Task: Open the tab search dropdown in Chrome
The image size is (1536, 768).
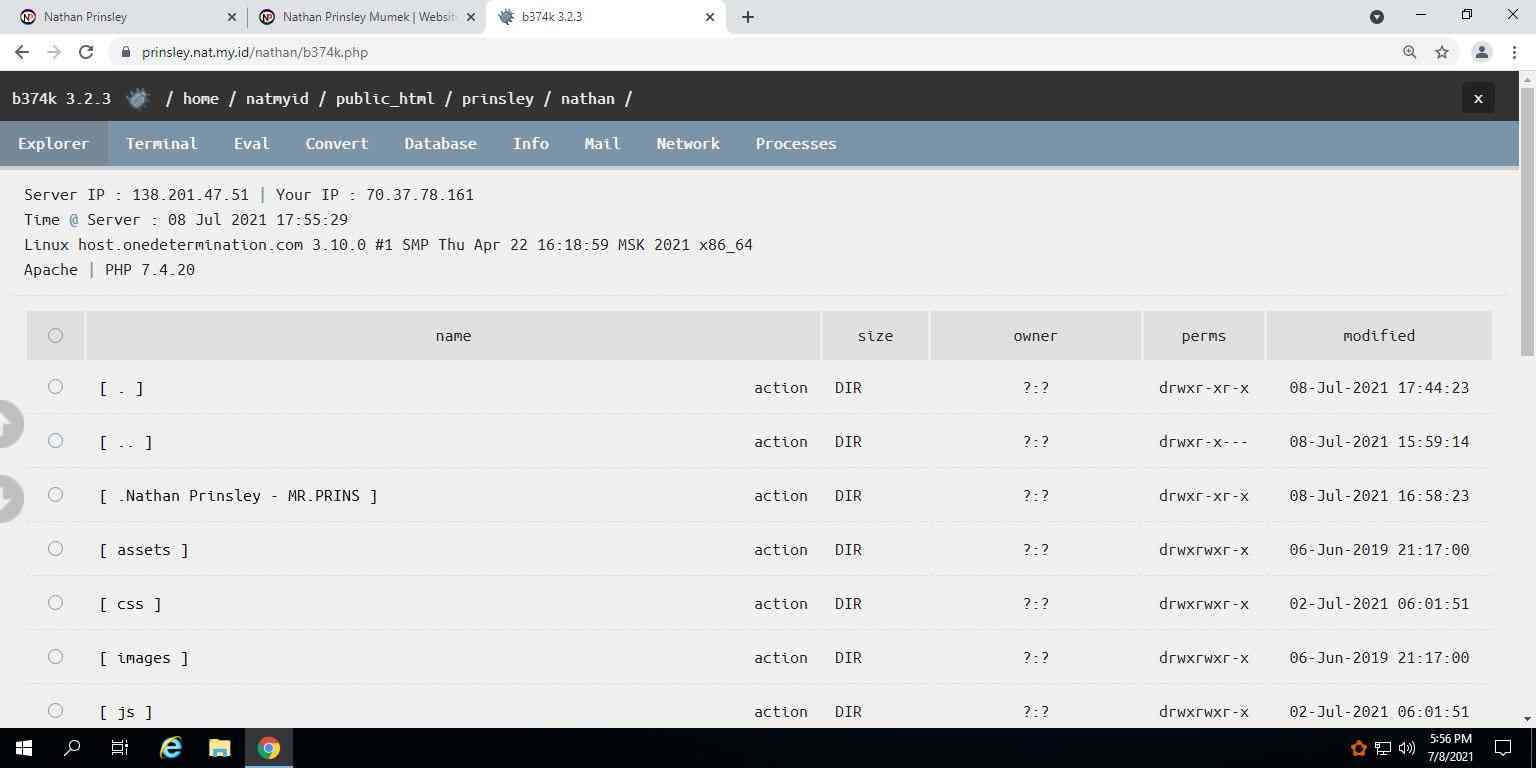Action: coord(1376,17)
